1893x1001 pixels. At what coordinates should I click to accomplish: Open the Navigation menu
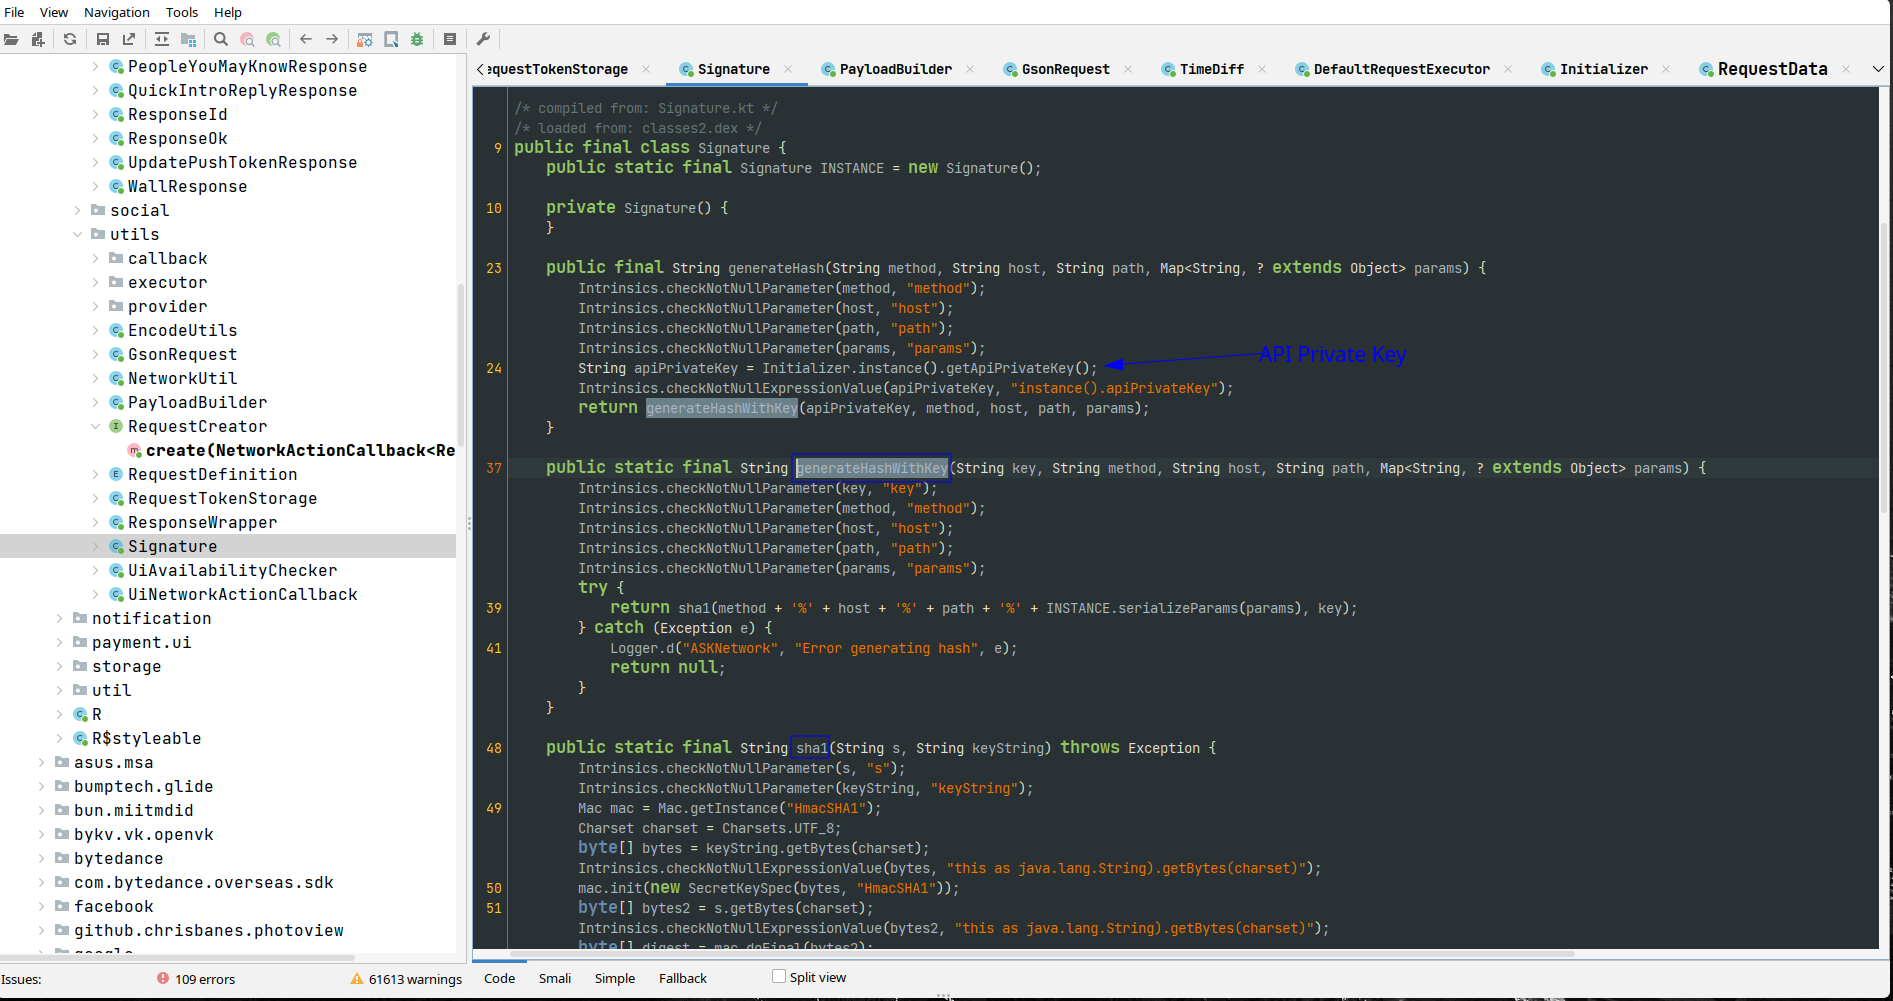(117, 12)
